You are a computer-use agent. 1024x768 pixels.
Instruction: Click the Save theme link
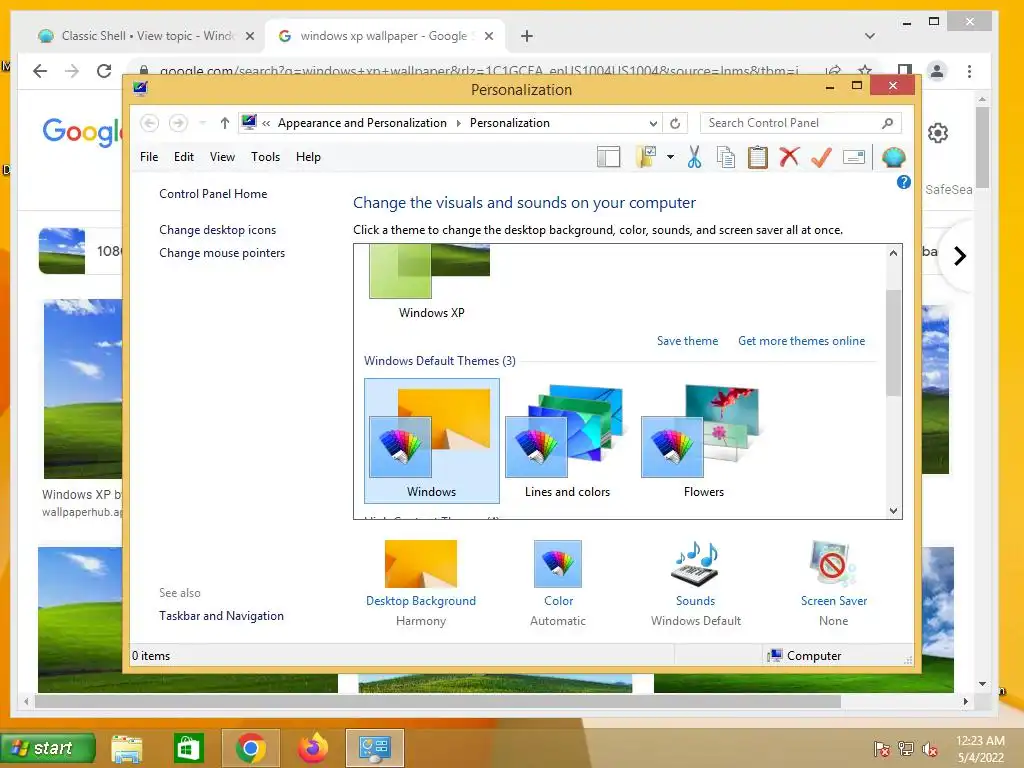pos(687,341)
